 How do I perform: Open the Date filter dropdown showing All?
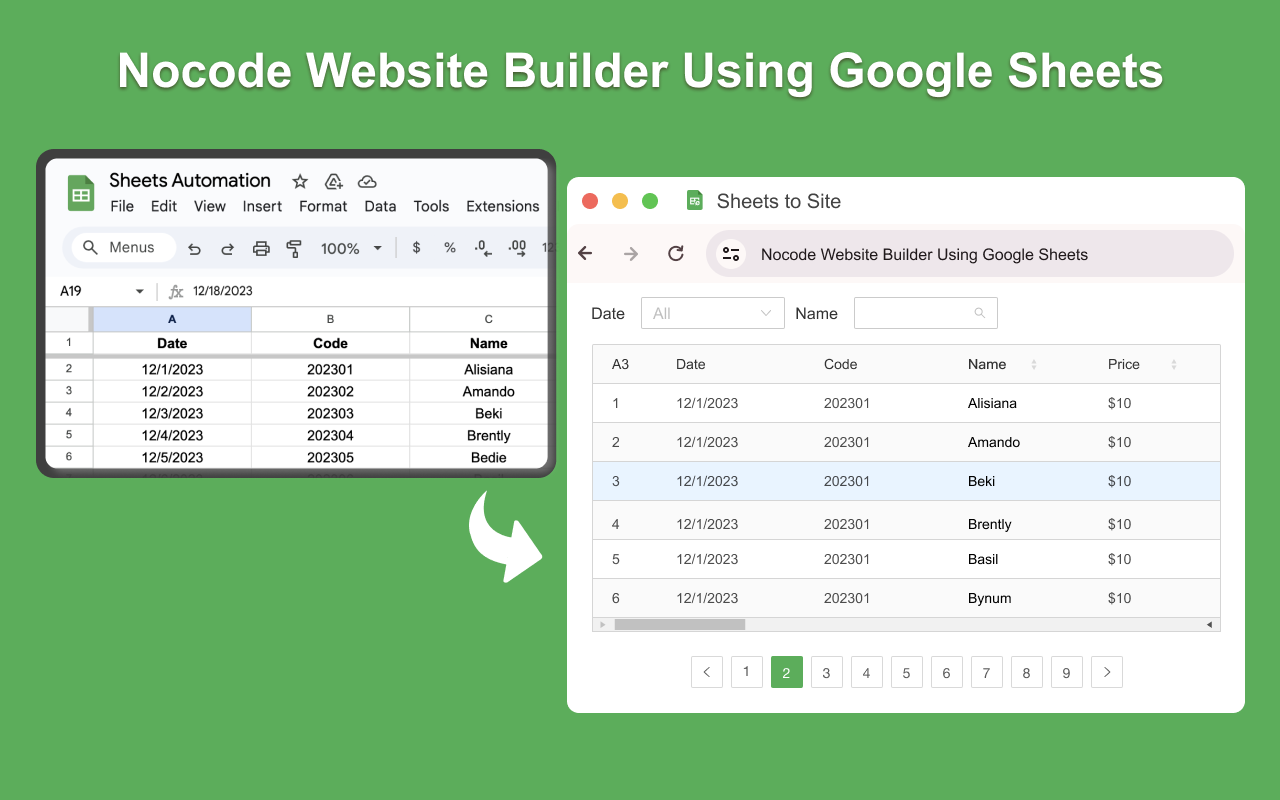(713, 313)
